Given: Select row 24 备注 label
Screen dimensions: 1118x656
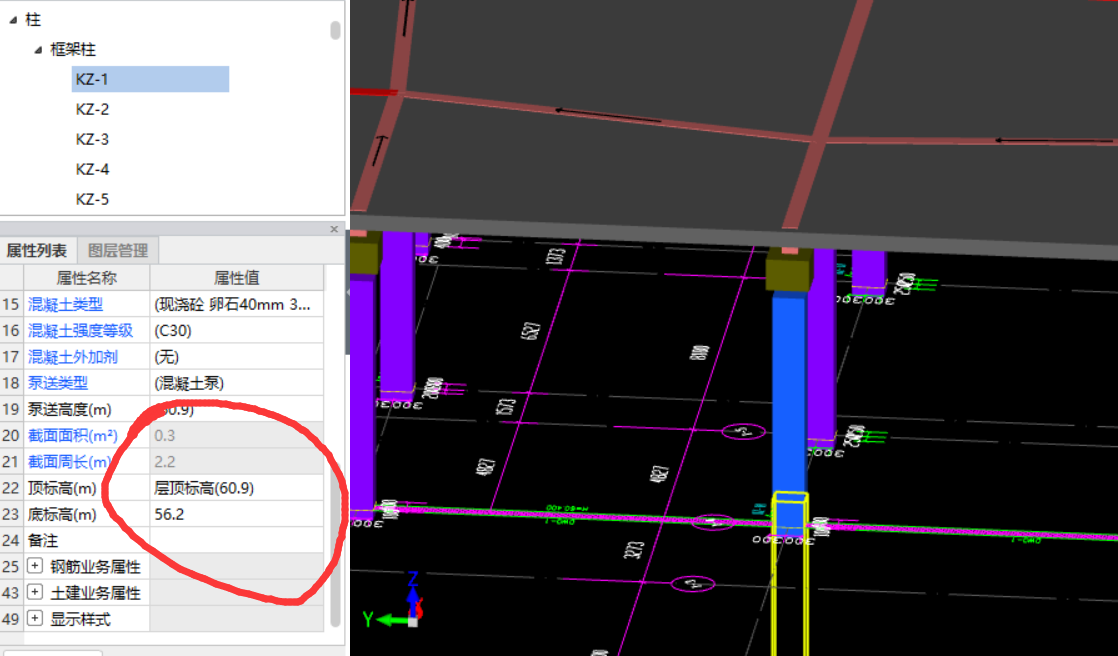Looking at the screenshot, I should (43, 540).
